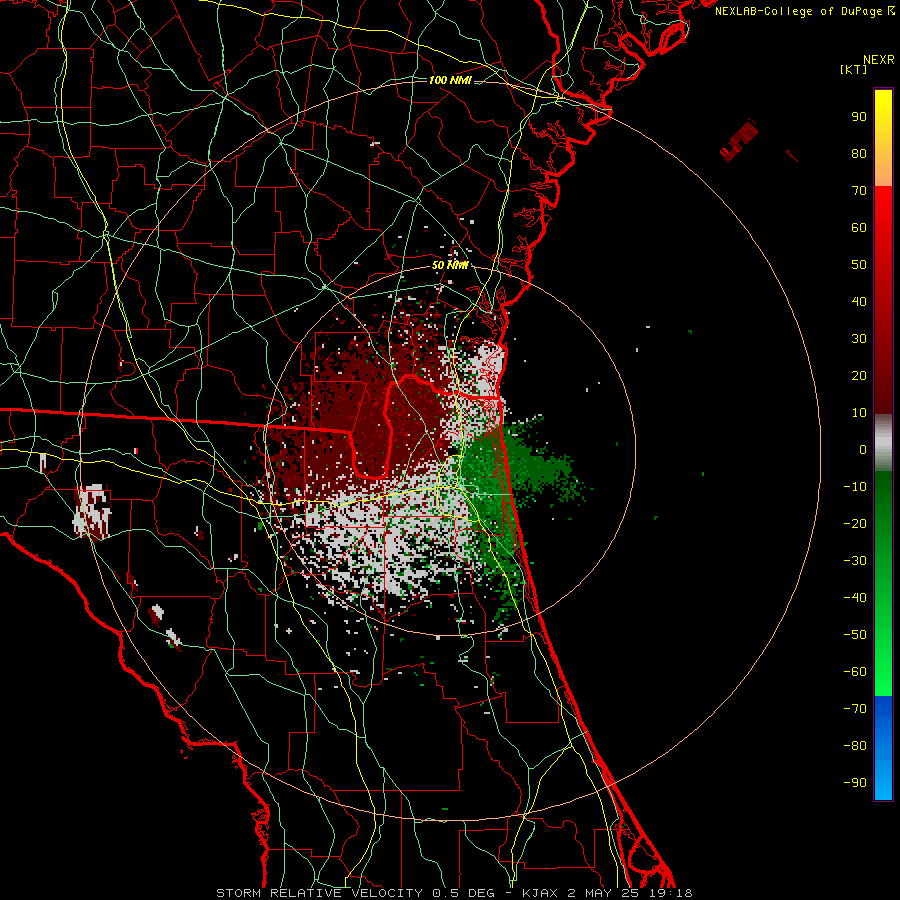Viewport: 900px width, 900px height.
Task: Click the 60 value on the velocity scale
Action: [x=859, y=228]
